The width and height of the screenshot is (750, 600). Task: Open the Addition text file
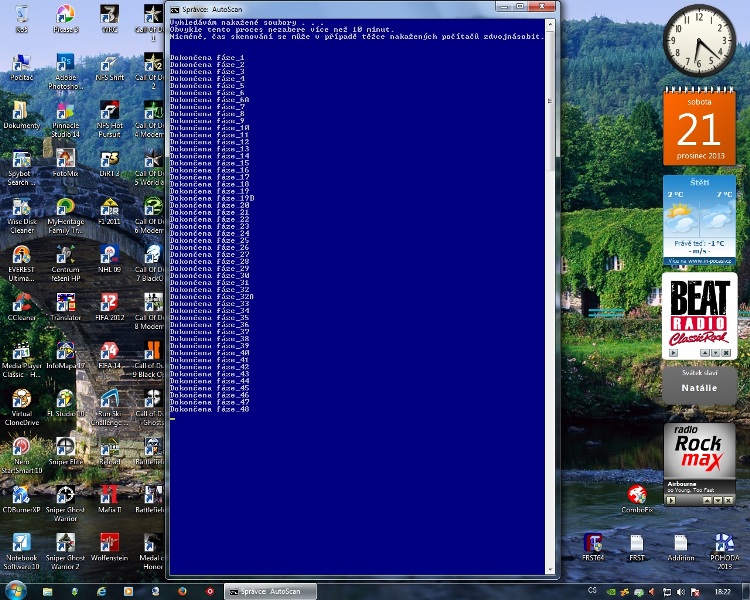(x=680, y=544)
